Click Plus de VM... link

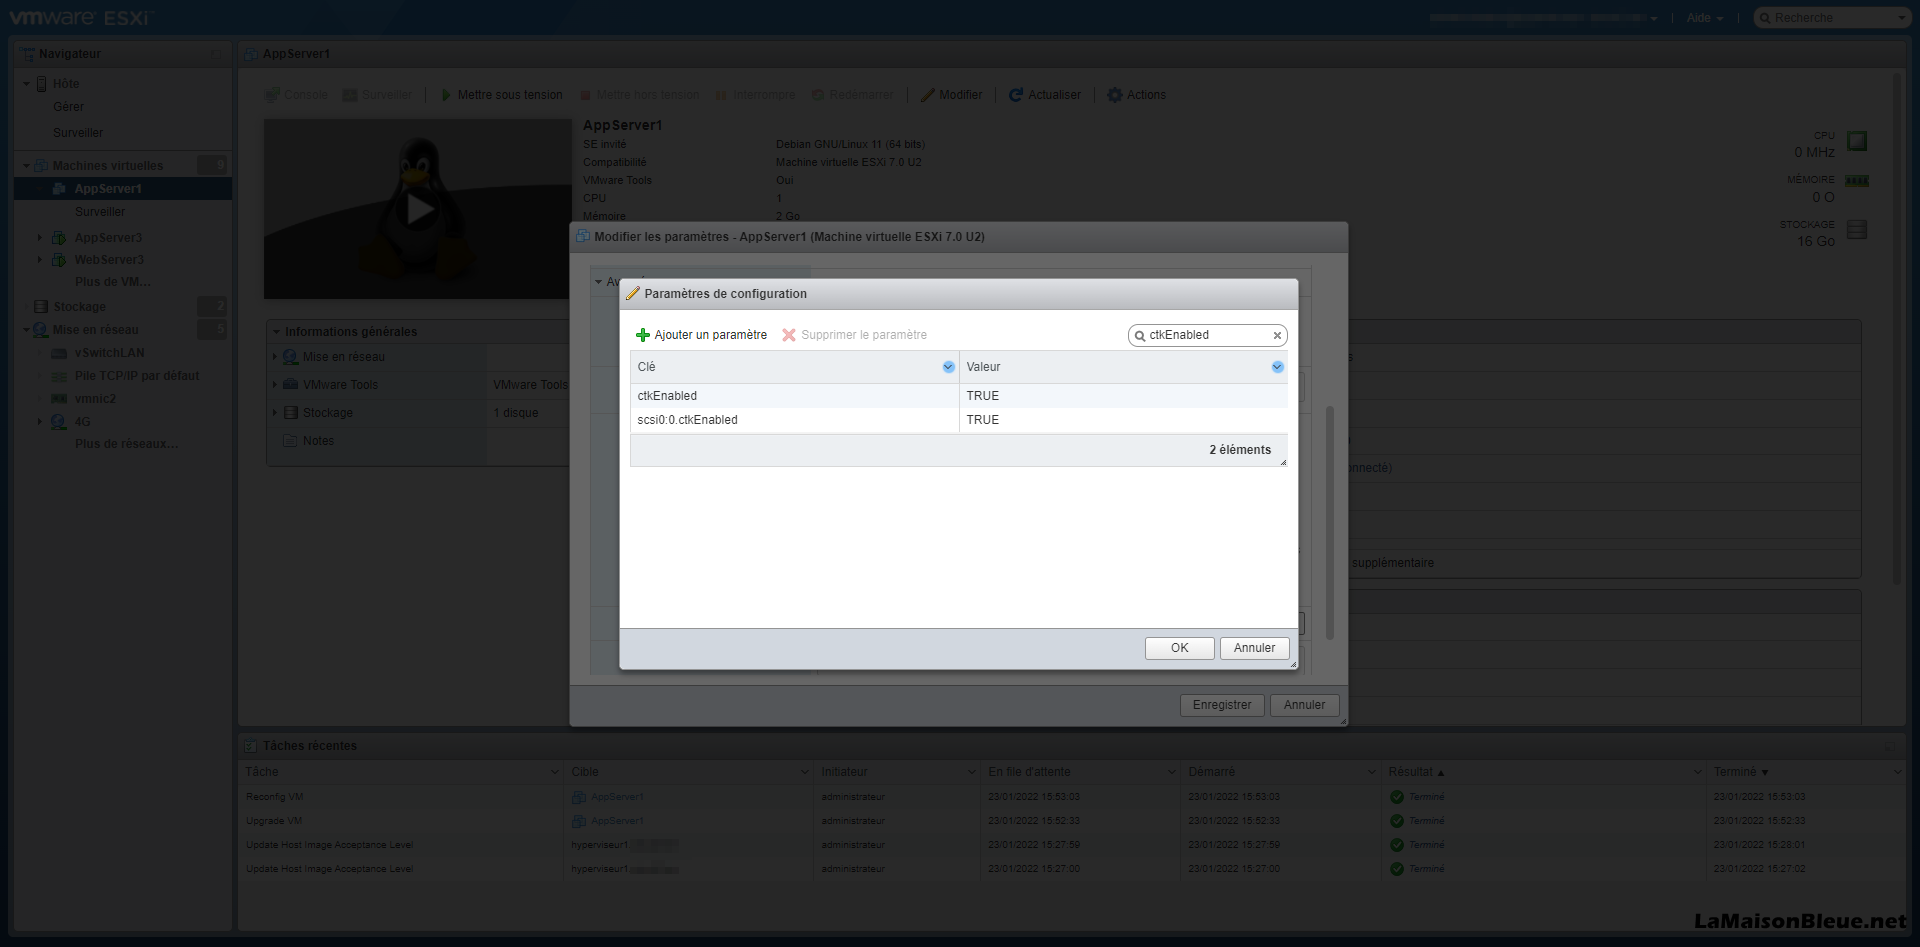[x=112, y=282]
